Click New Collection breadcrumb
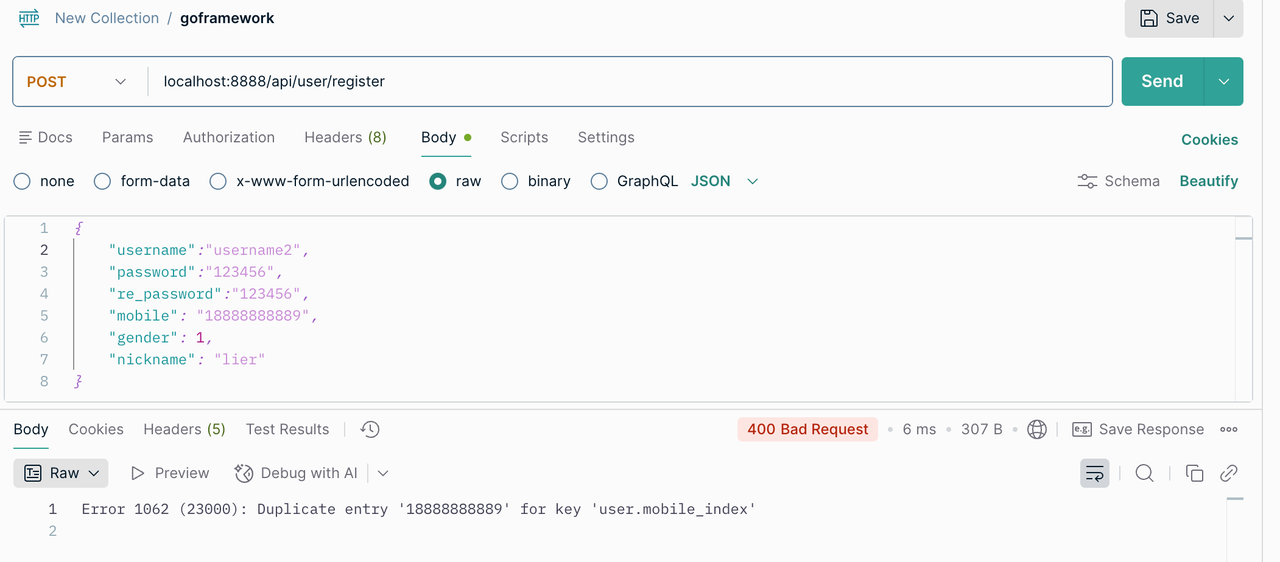 tap(107, 18)
